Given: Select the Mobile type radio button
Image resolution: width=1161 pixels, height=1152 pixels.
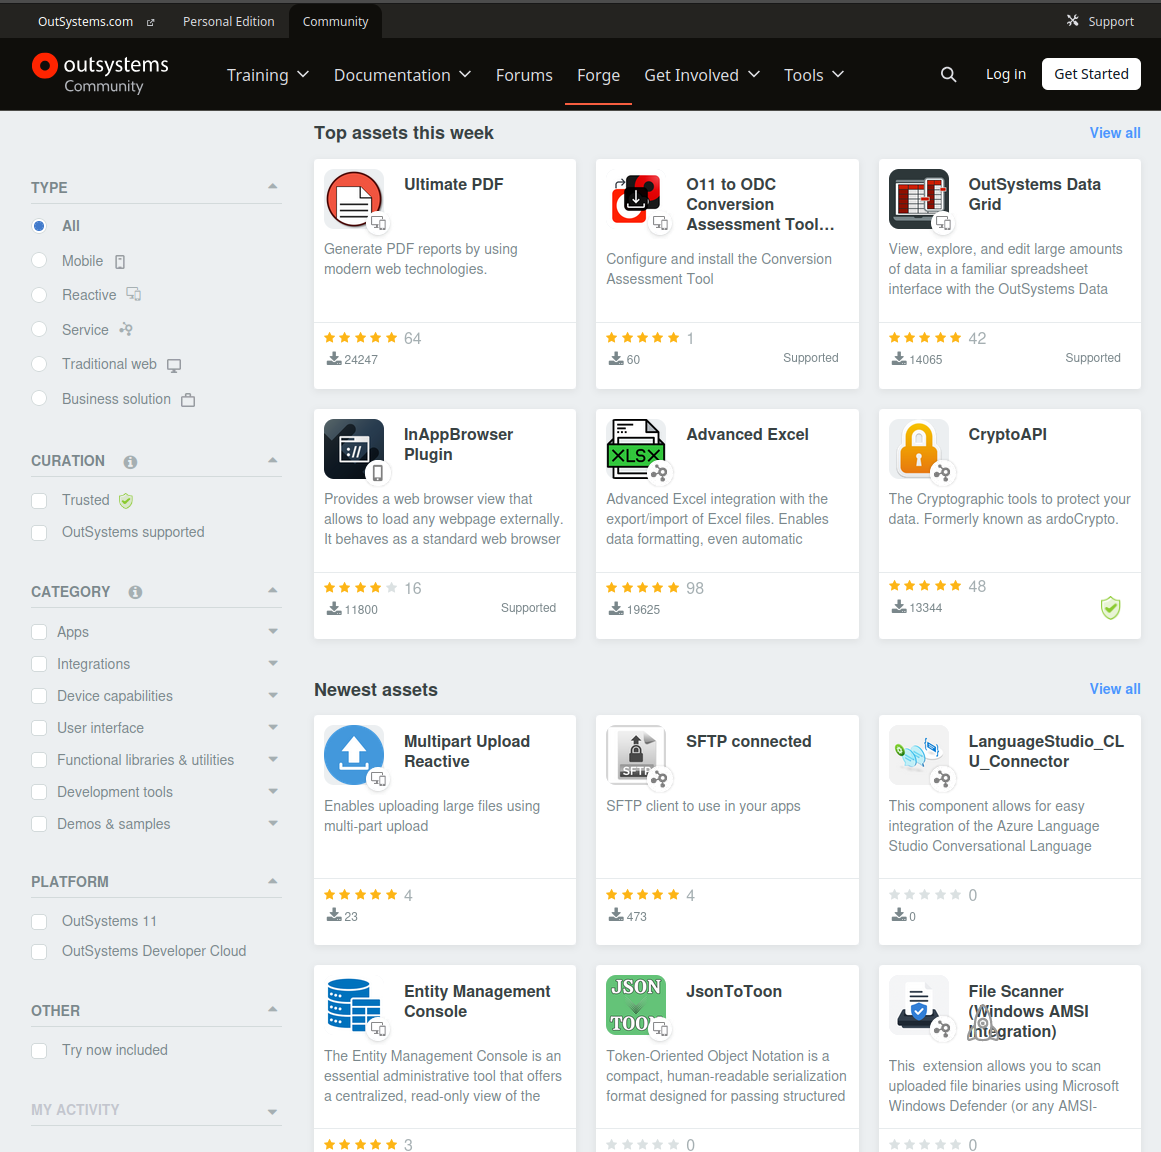Looking at the screenshot, I should 39,261.
